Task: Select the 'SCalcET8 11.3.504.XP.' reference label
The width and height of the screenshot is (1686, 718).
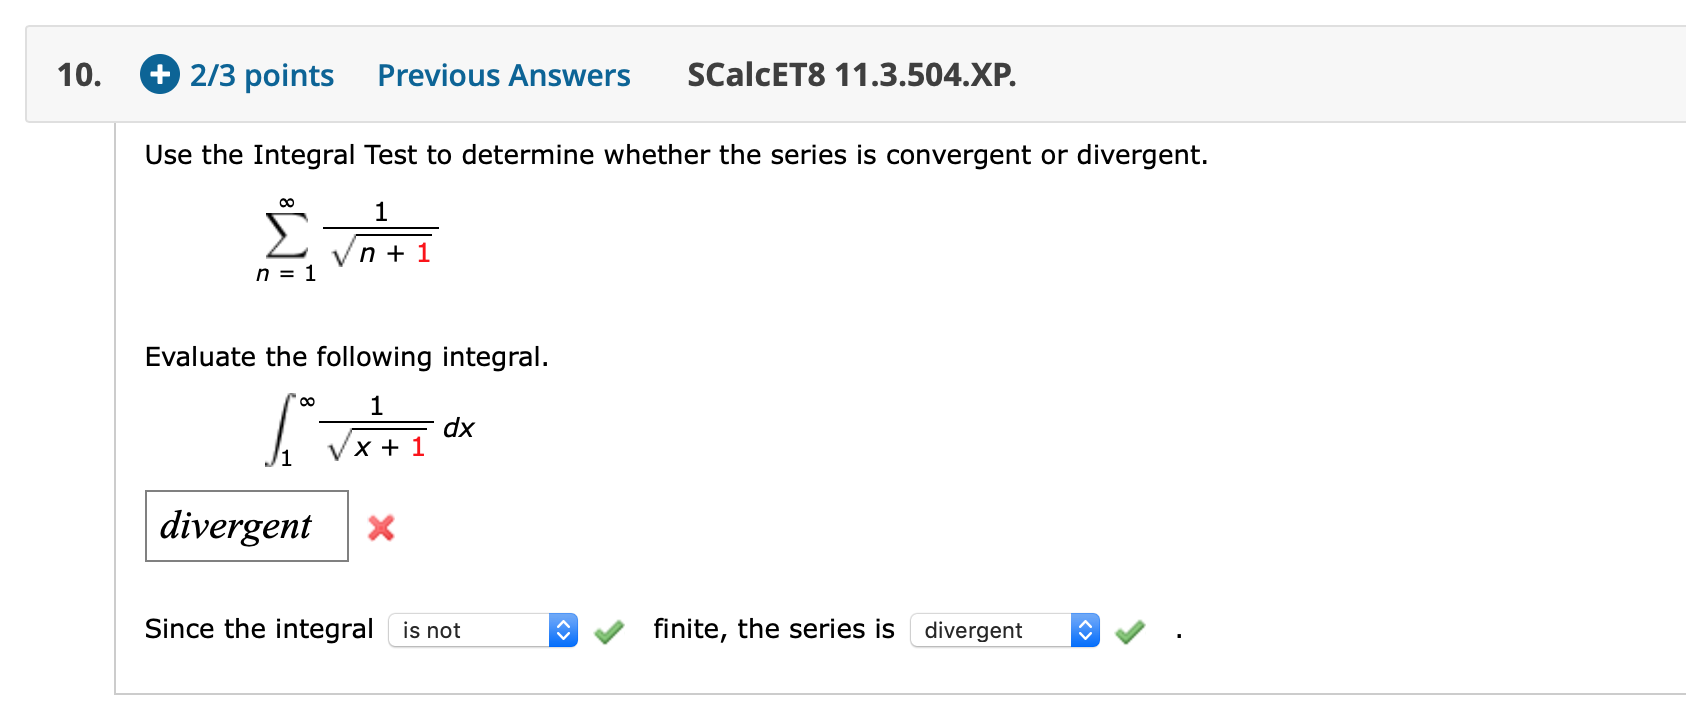Action: coord(851,75)
